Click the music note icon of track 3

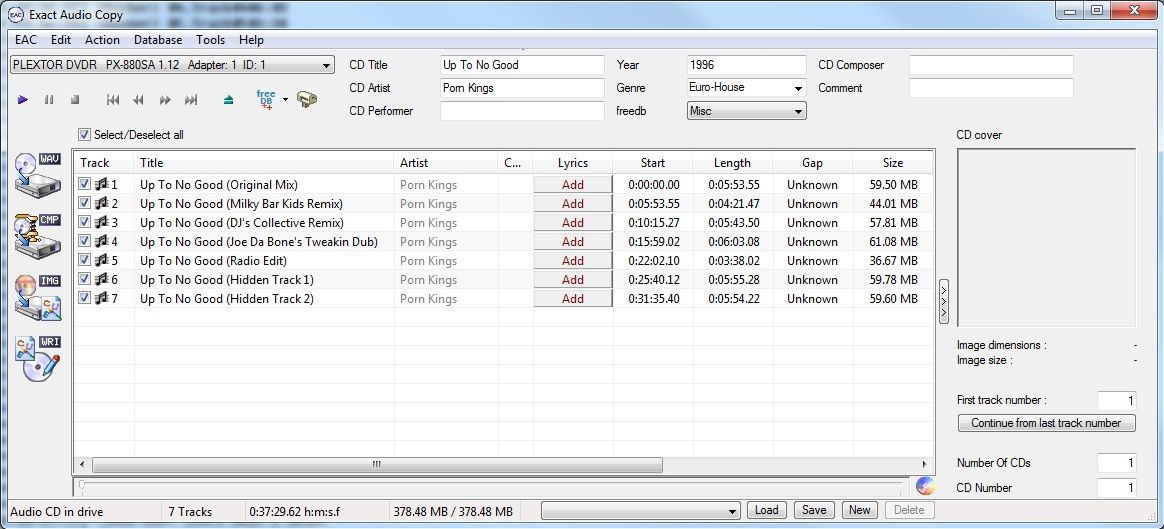(102, 223)
